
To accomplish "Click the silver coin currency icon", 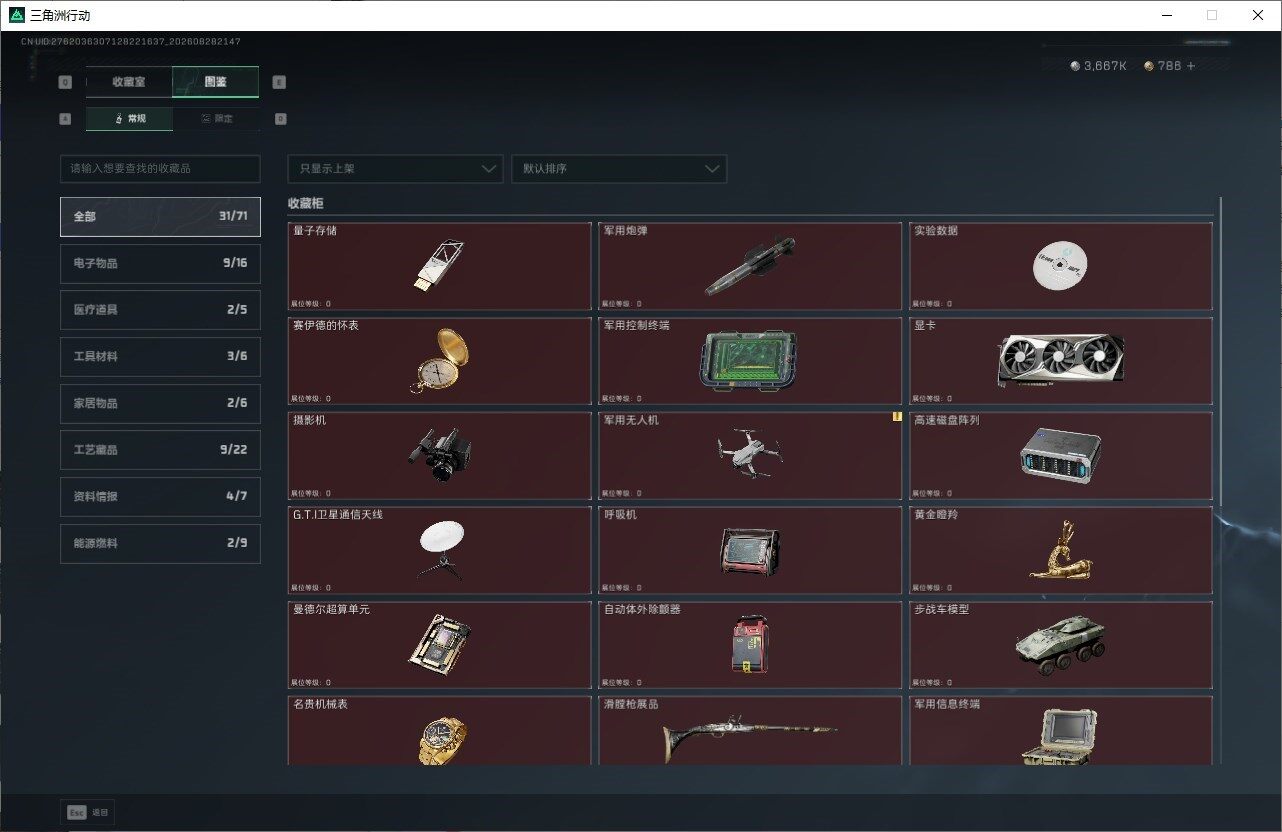I will 1075,66.
